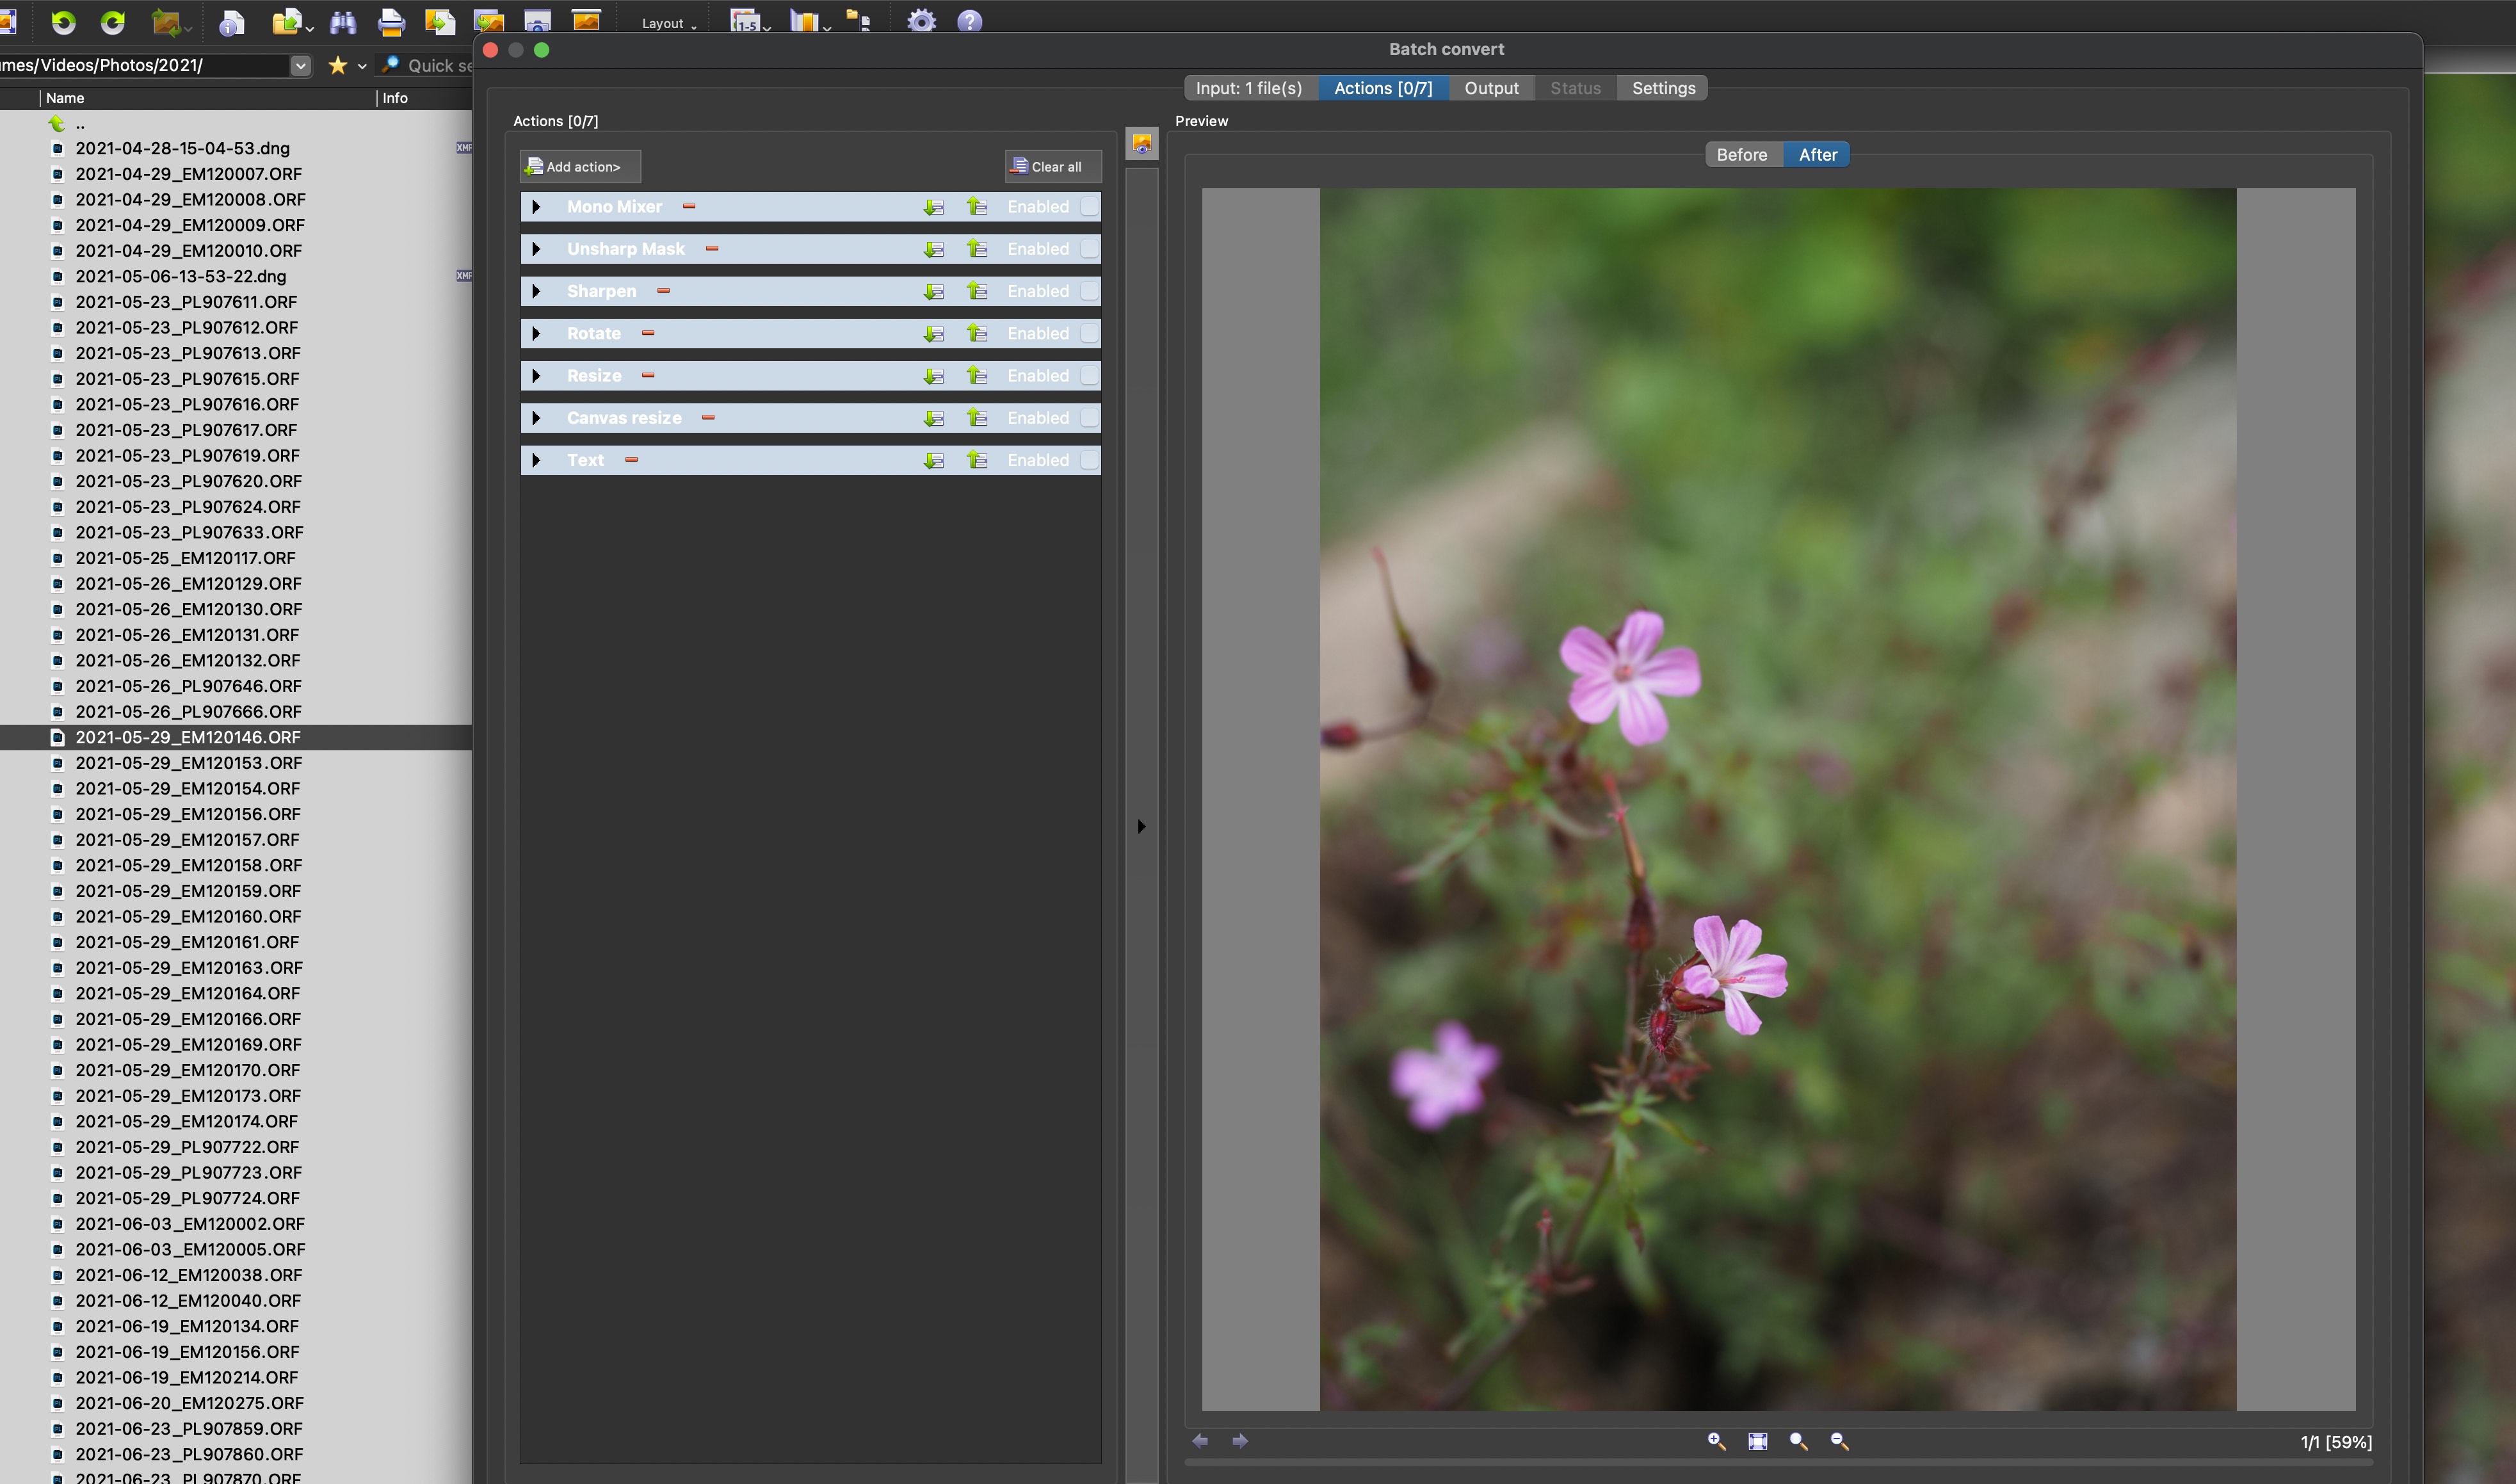Remove the Sharpen action with red minus
This screenshot has height=1484, width=2516.
point(663,291)
